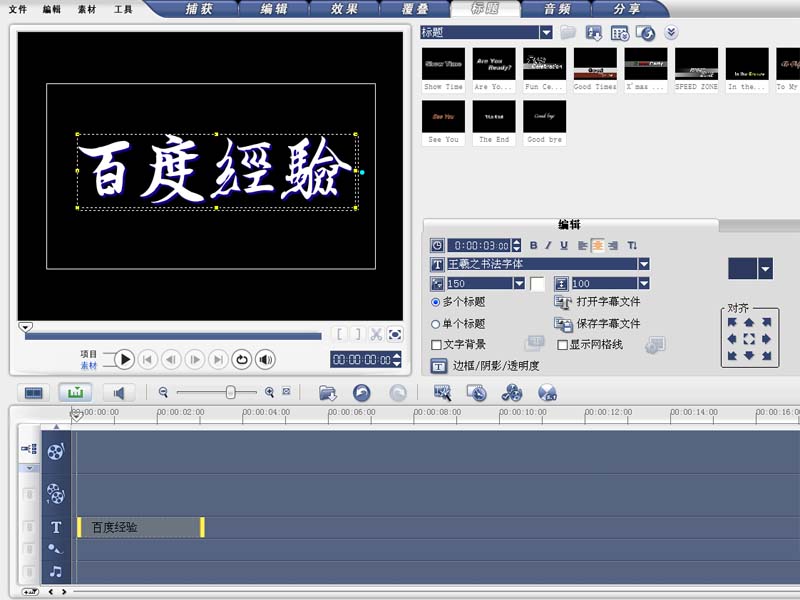800x600 pixels.
Task: Enable the text background checkbox
Action: 437,345
